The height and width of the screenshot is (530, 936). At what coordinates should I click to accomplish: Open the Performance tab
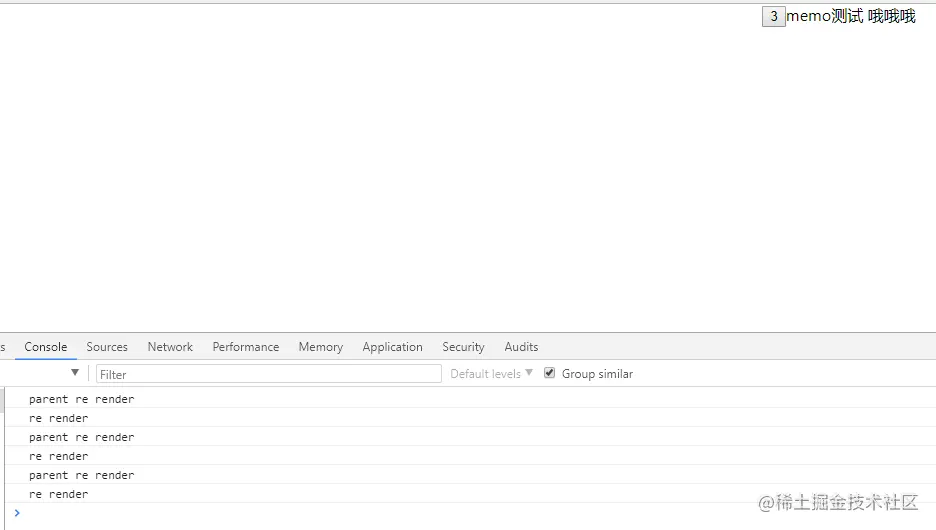coord(245,347)
